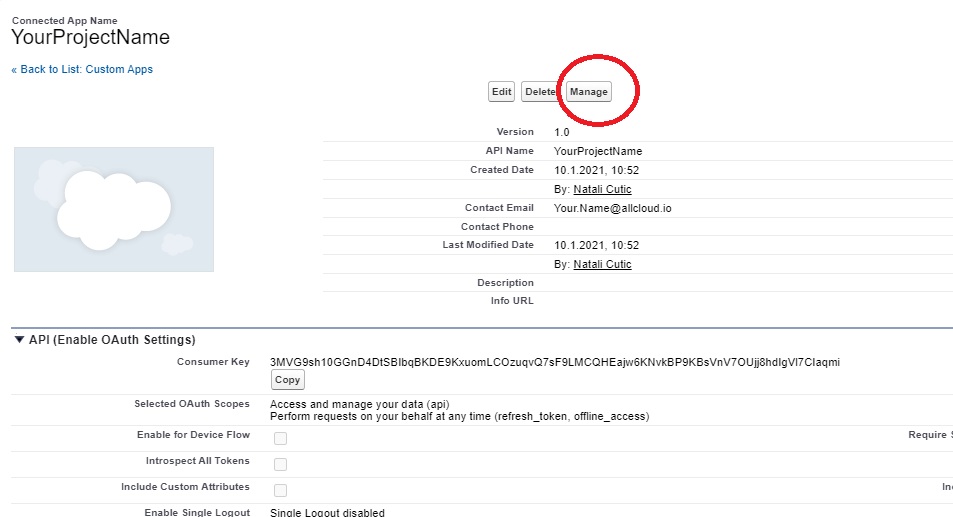Click the 'Access and manage your data (api)' scope
953x517 pixels.
[360, 404]
